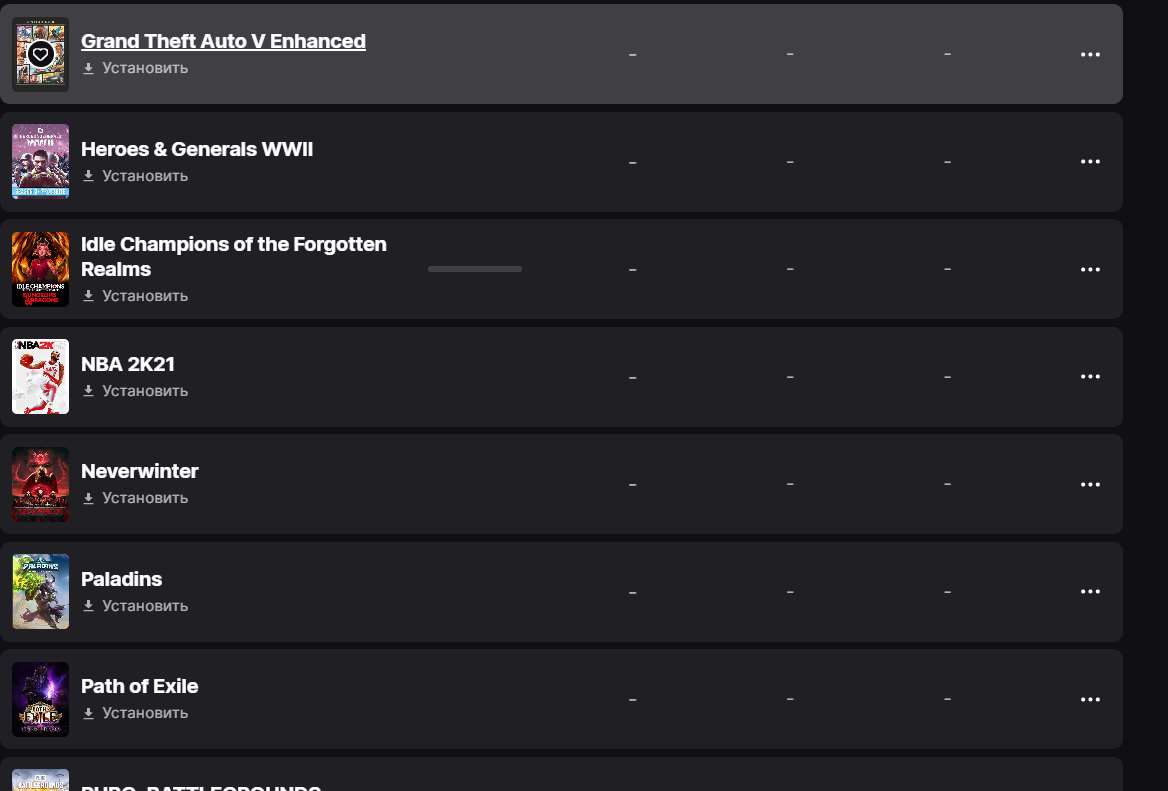Expand options menu for Neverwinter row

1090,485
